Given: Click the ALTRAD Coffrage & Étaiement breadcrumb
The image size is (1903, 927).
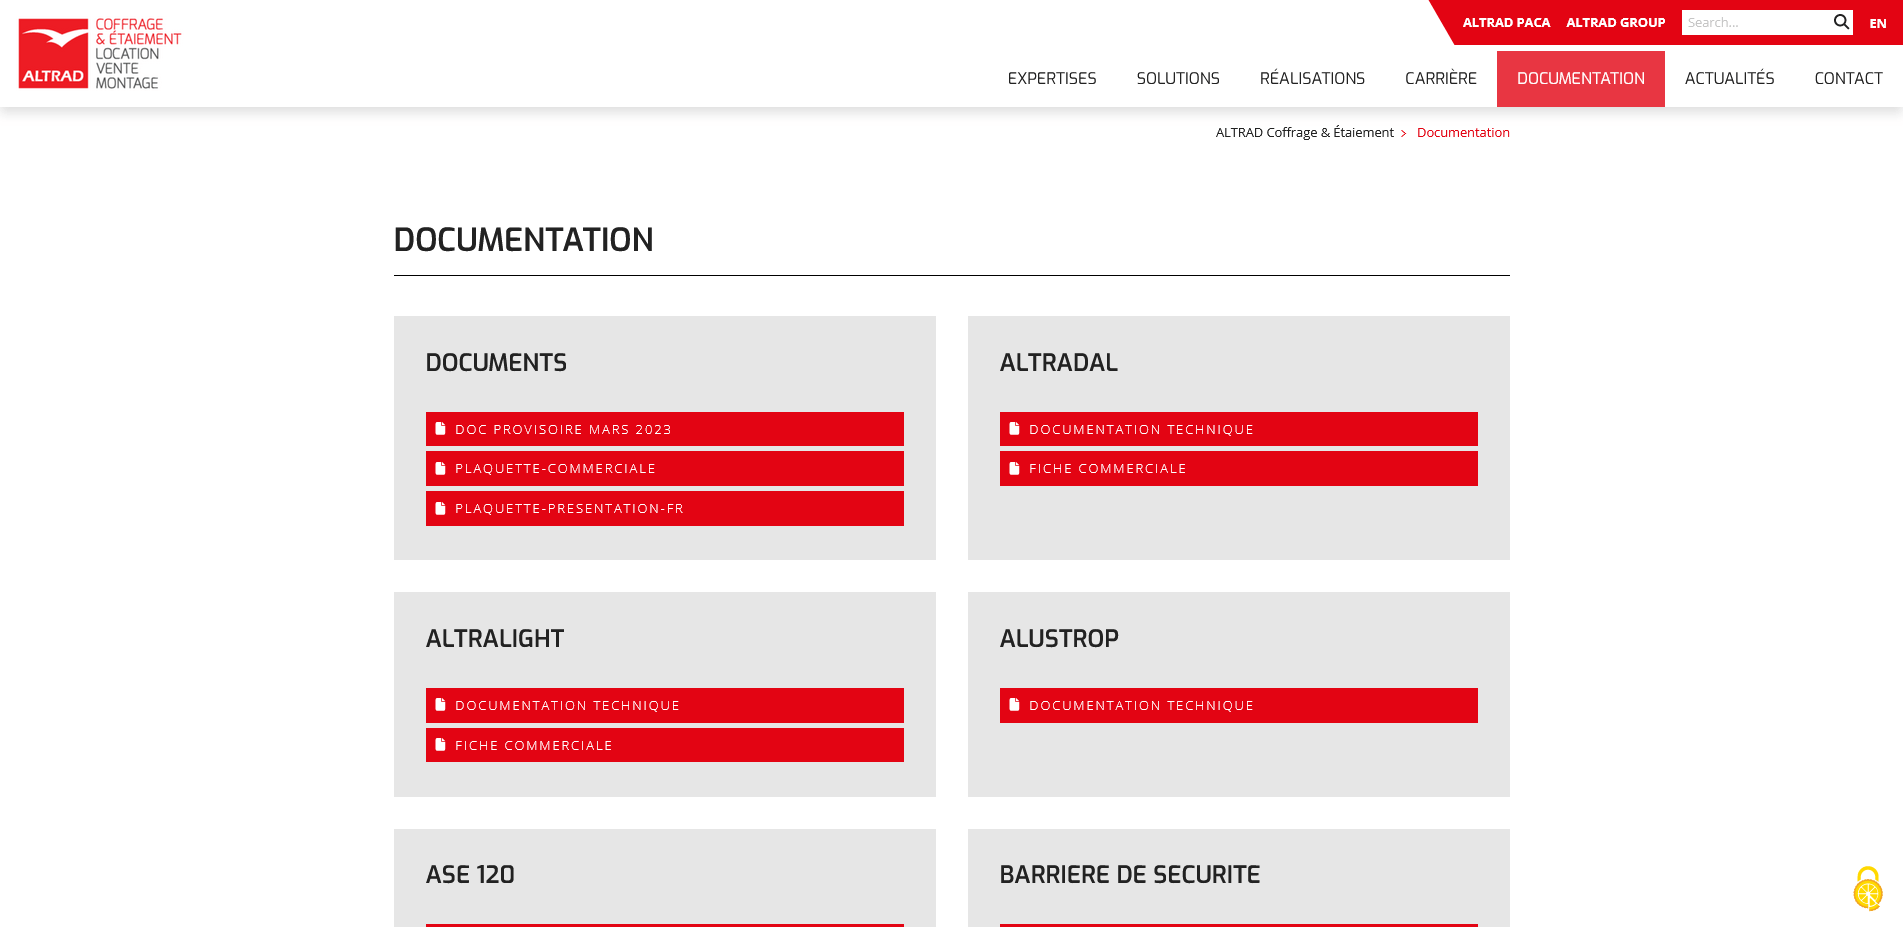Looking at the screenshot, I should 1304,132.
